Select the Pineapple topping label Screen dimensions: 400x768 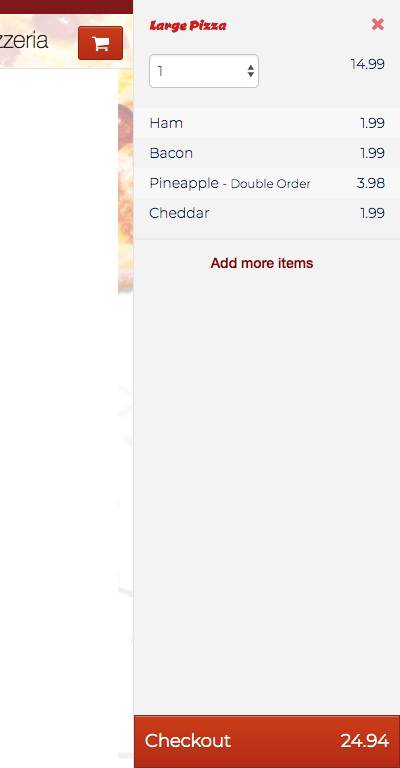pyautogui.click(x=184, y=183)
